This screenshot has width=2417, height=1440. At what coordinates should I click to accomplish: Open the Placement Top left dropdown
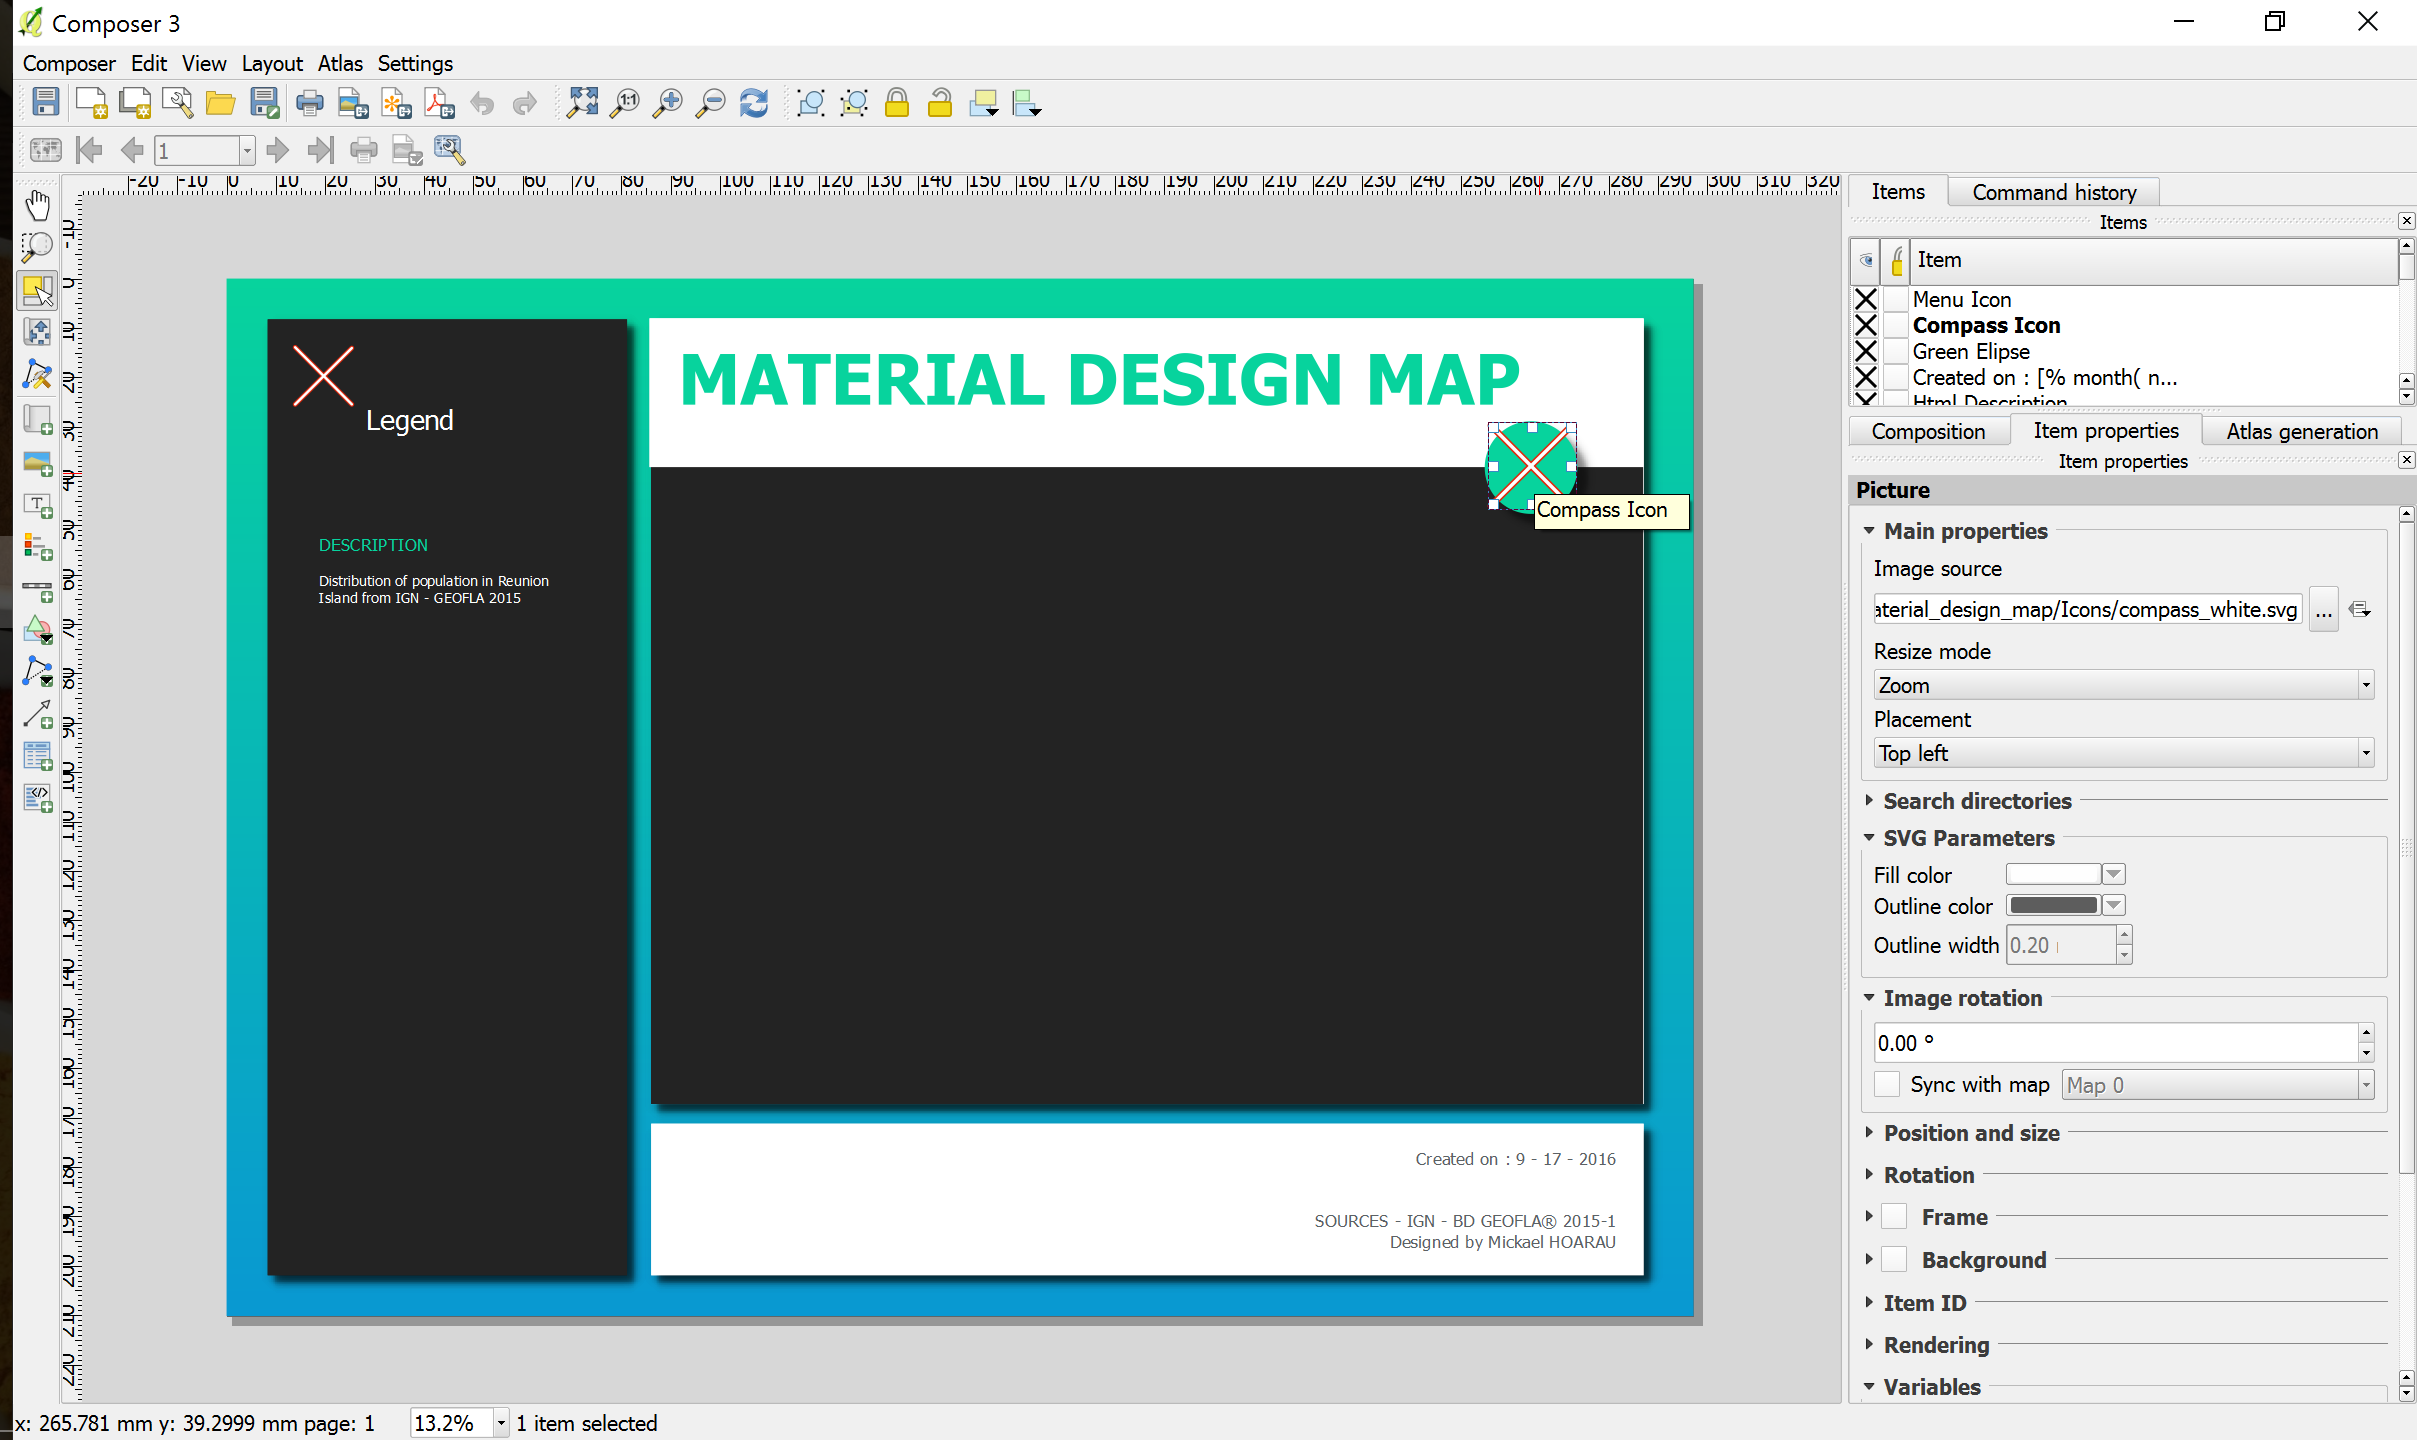2122,753
